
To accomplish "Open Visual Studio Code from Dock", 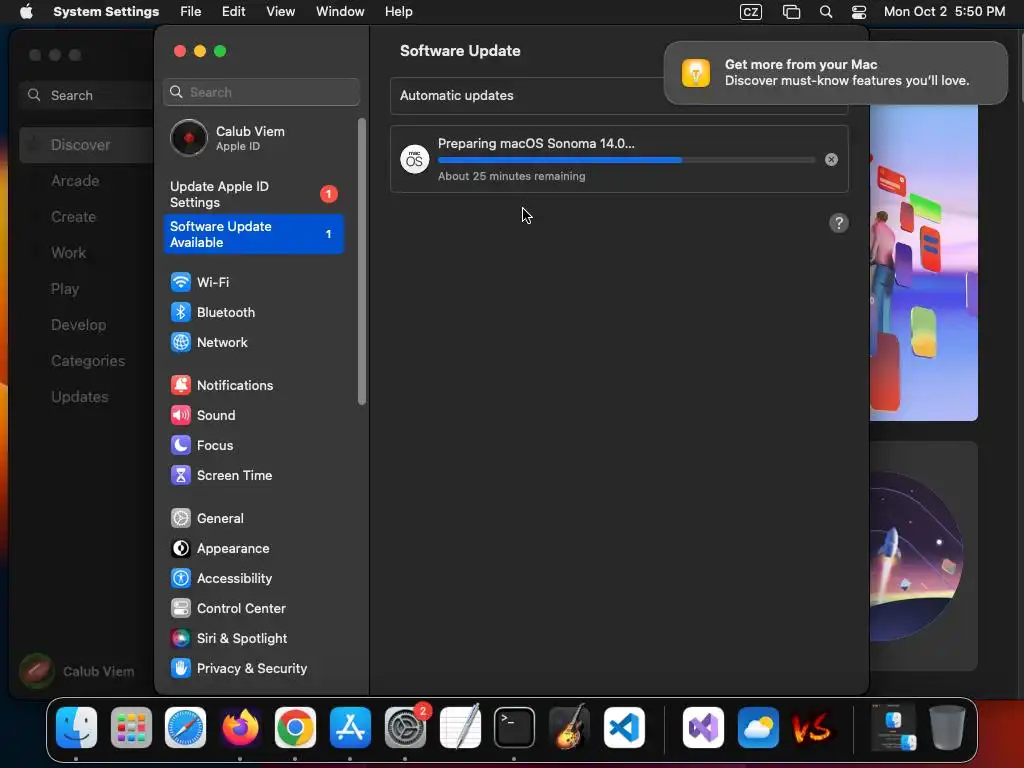I will [x=624, y=727].
